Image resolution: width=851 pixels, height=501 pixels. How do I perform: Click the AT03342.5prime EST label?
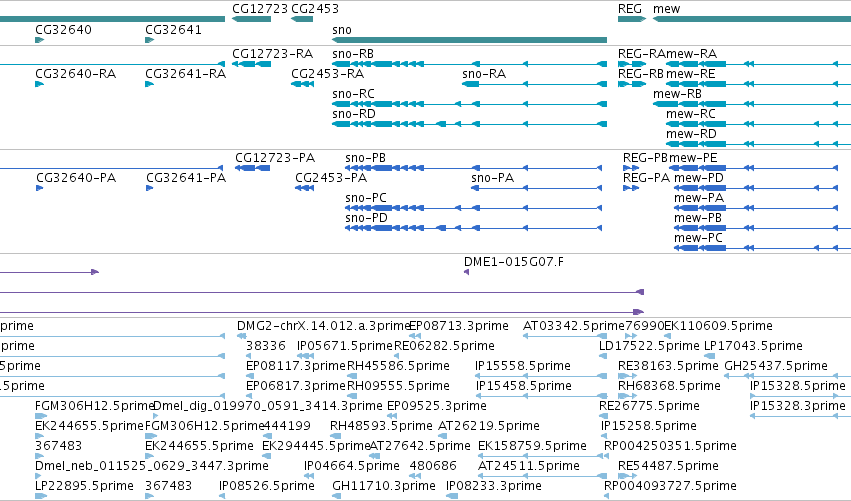point(574,326)
